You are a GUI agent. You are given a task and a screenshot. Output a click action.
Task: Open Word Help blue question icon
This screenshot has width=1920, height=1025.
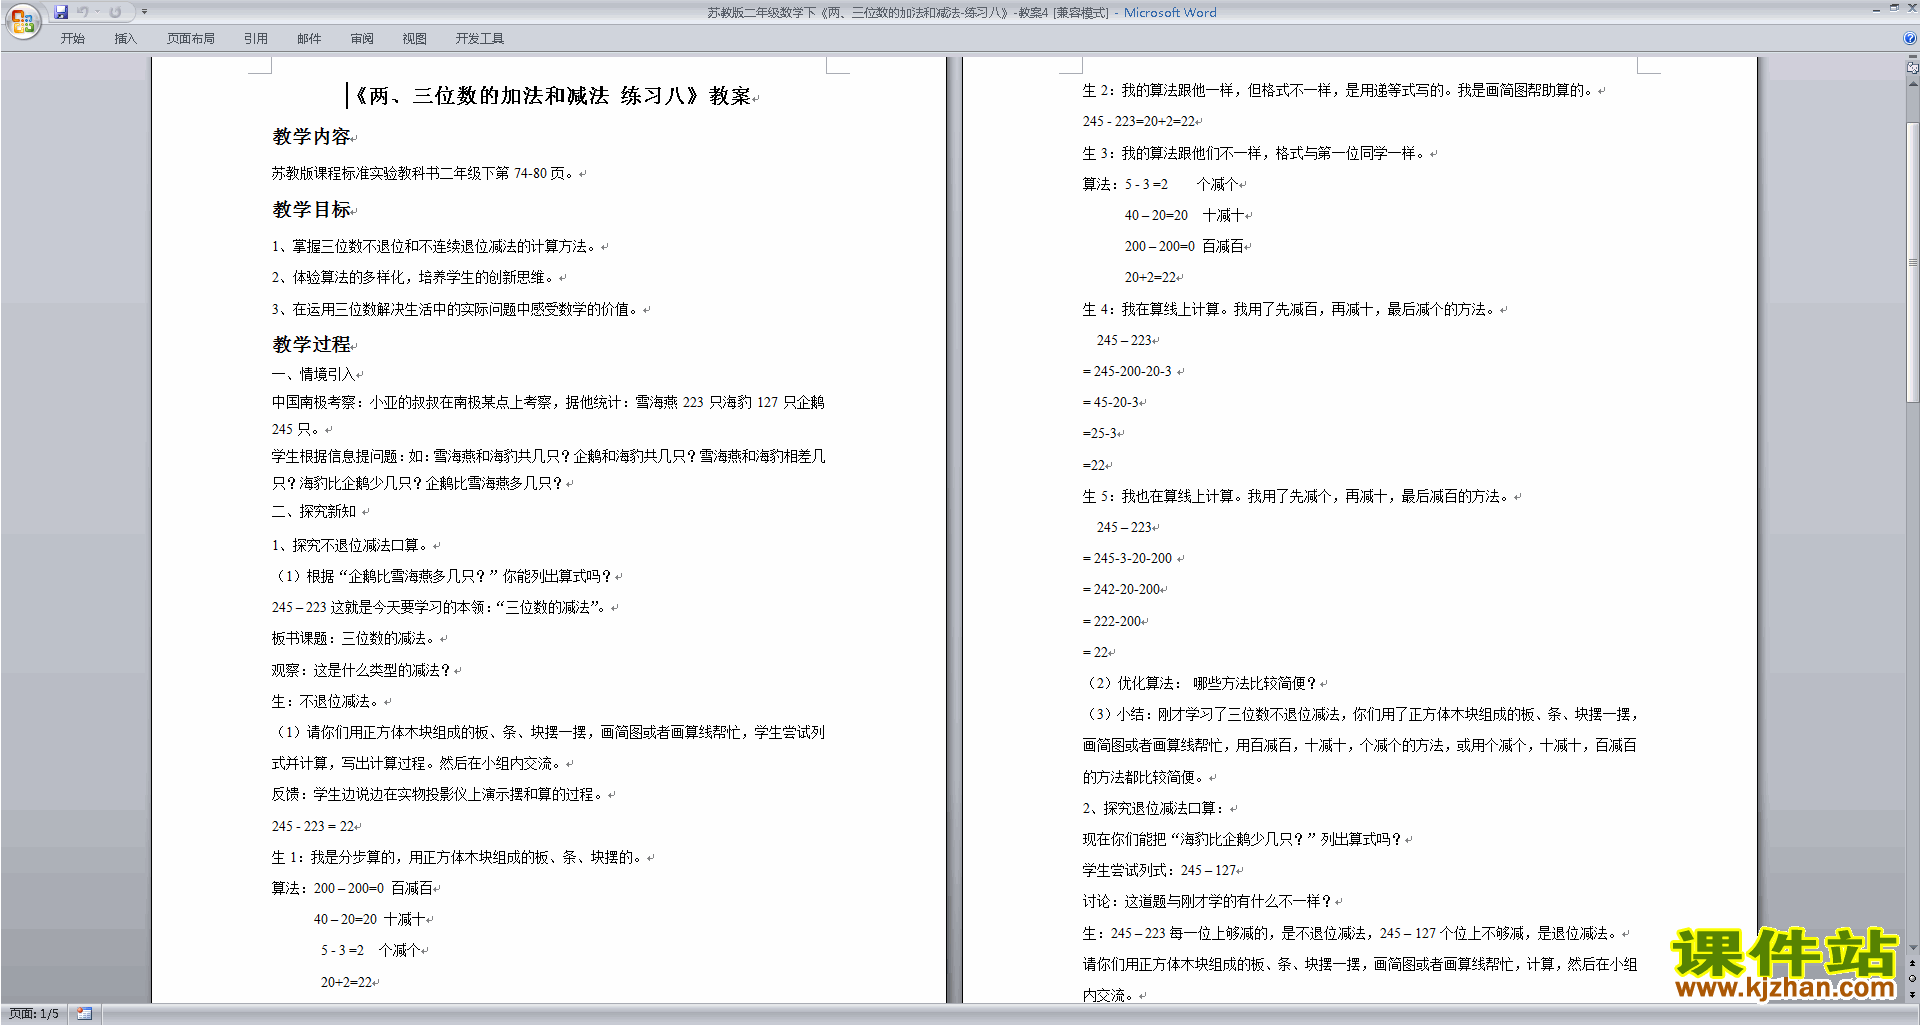coord(1910,38)
